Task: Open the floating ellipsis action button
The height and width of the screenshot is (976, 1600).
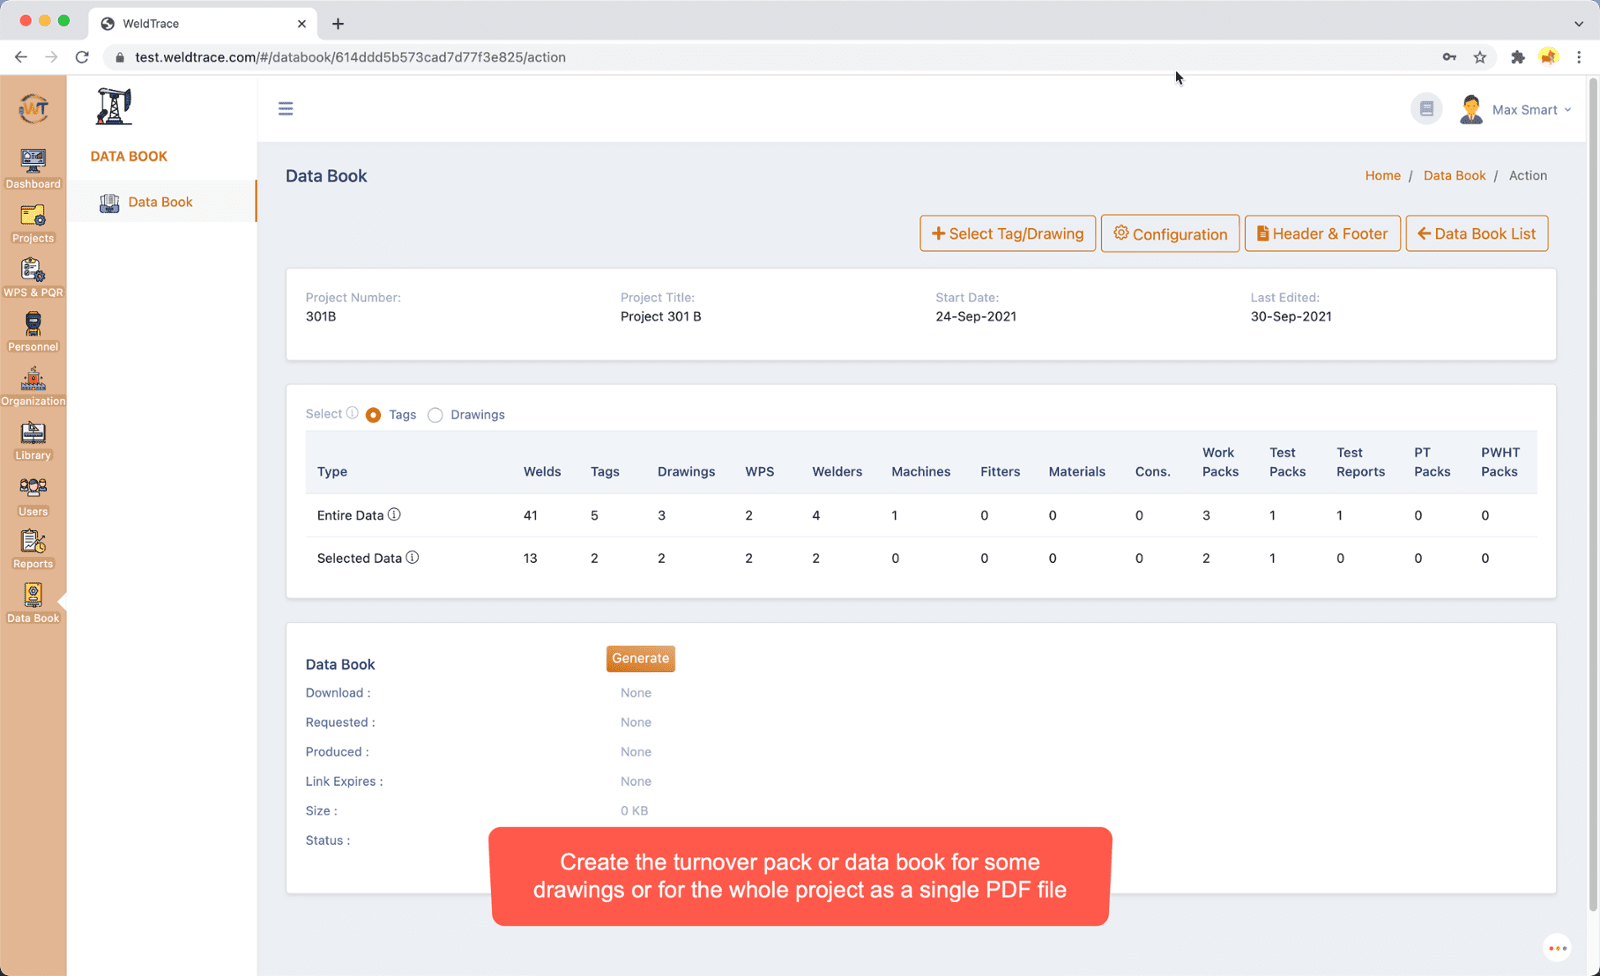Action: [1557, 948]
